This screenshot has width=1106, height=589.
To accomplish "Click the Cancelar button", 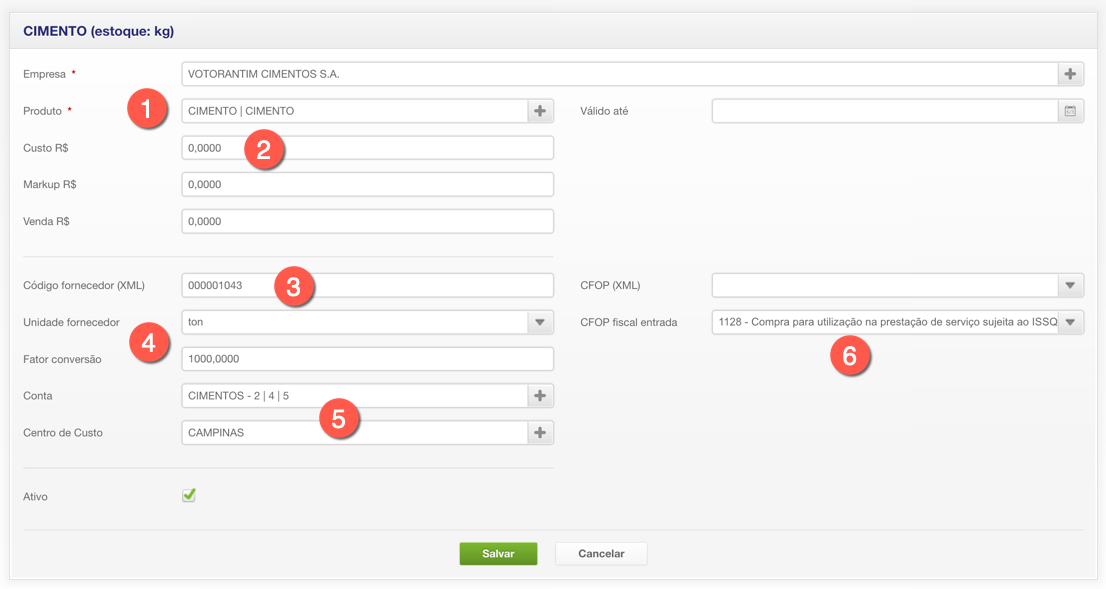I will [x=601, y=554].
